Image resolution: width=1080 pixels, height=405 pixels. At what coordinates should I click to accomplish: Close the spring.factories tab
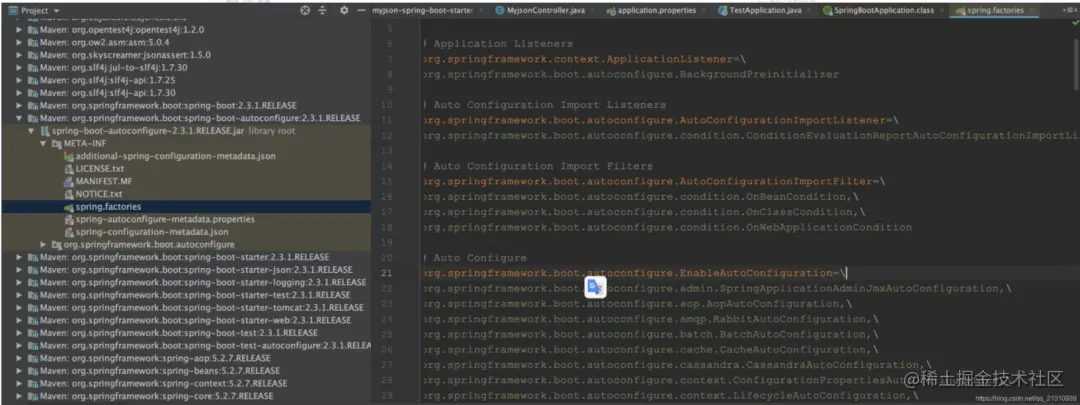tap(1032, 11)
